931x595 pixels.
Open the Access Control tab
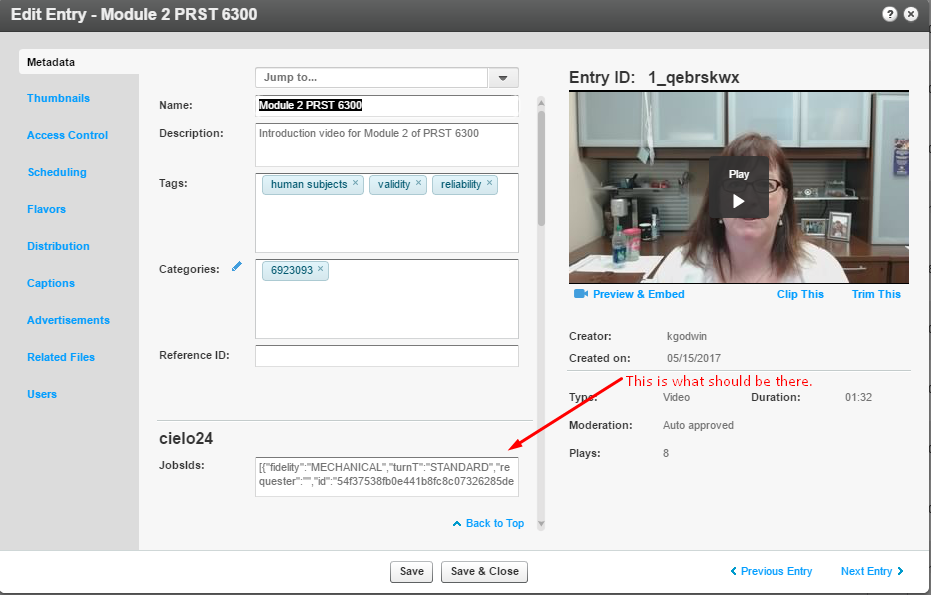point(67,135)
